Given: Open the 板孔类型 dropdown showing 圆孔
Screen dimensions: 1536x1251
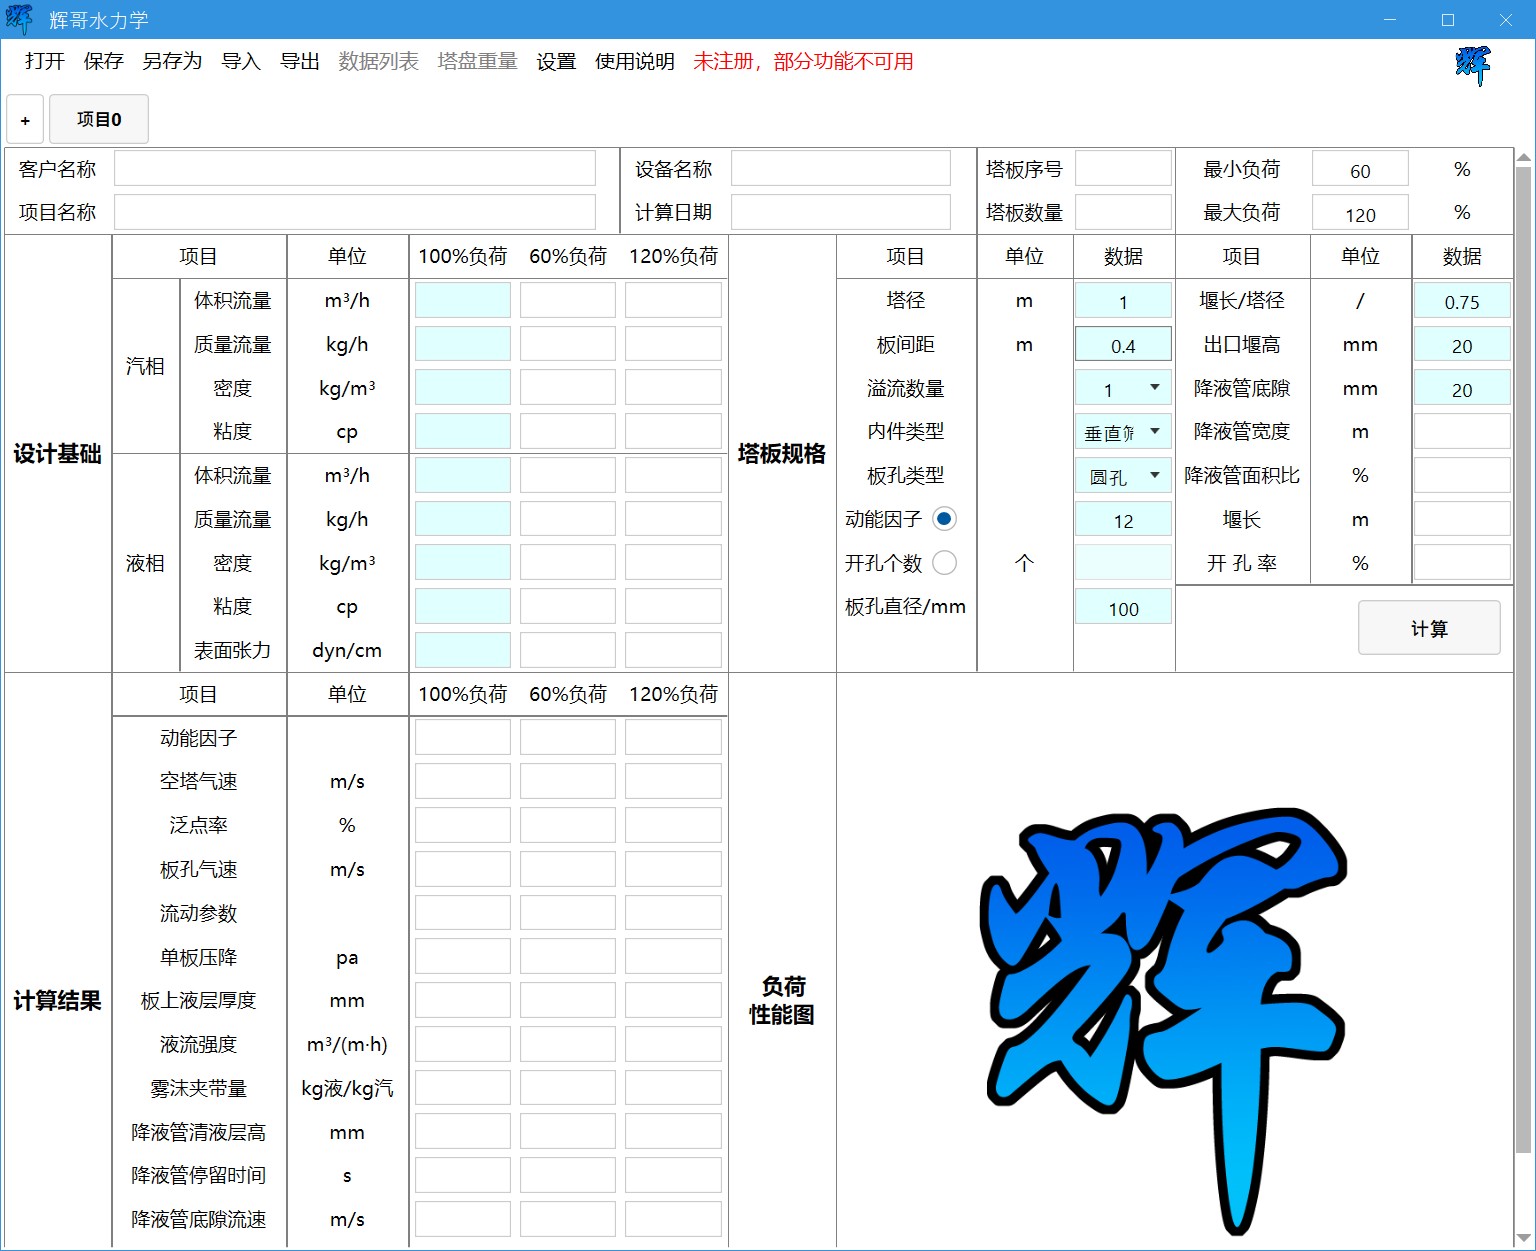Looking at the screenshot, I should click(1154, 476).
